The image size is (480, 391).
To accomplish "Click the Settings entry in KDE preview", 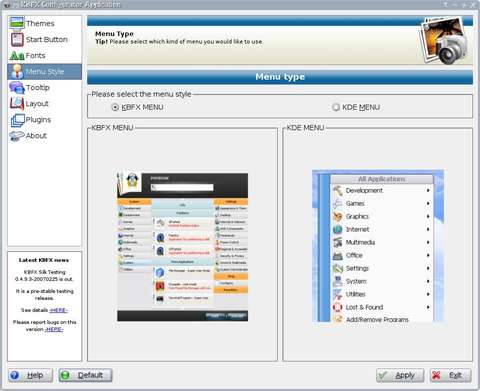I will pos(382,268).
